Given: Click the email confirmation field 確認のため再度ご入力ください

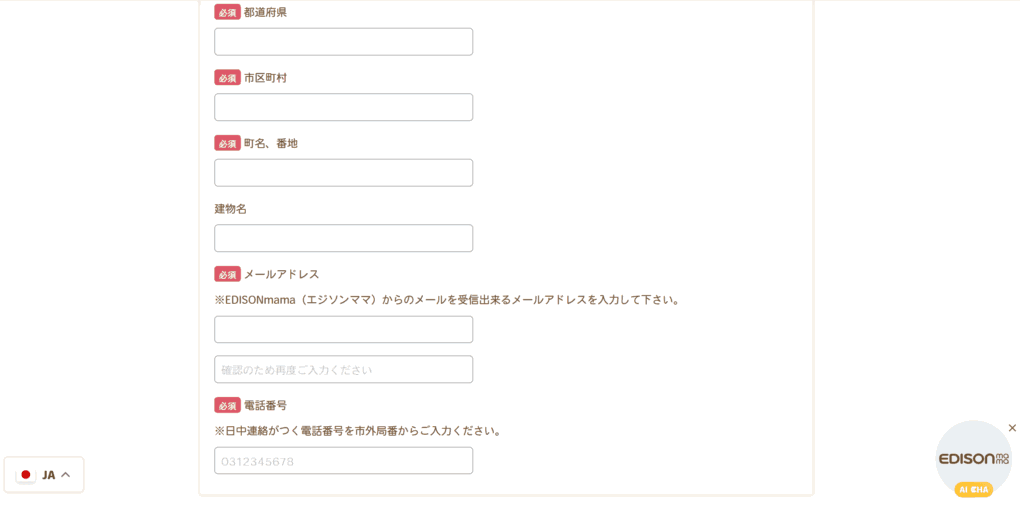Looking at the screenshot, I should click(x=344, y=369).
